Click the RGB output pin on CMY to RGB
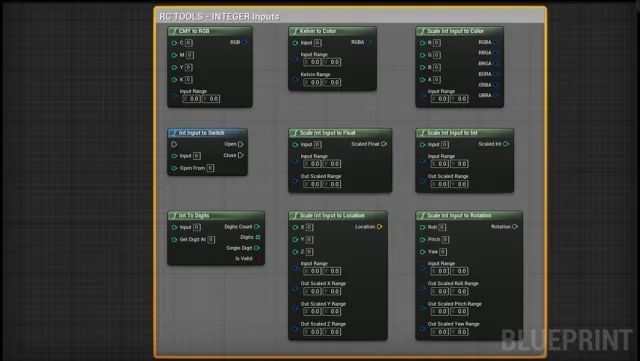640x361 pixels. click(x=245, y=42)
